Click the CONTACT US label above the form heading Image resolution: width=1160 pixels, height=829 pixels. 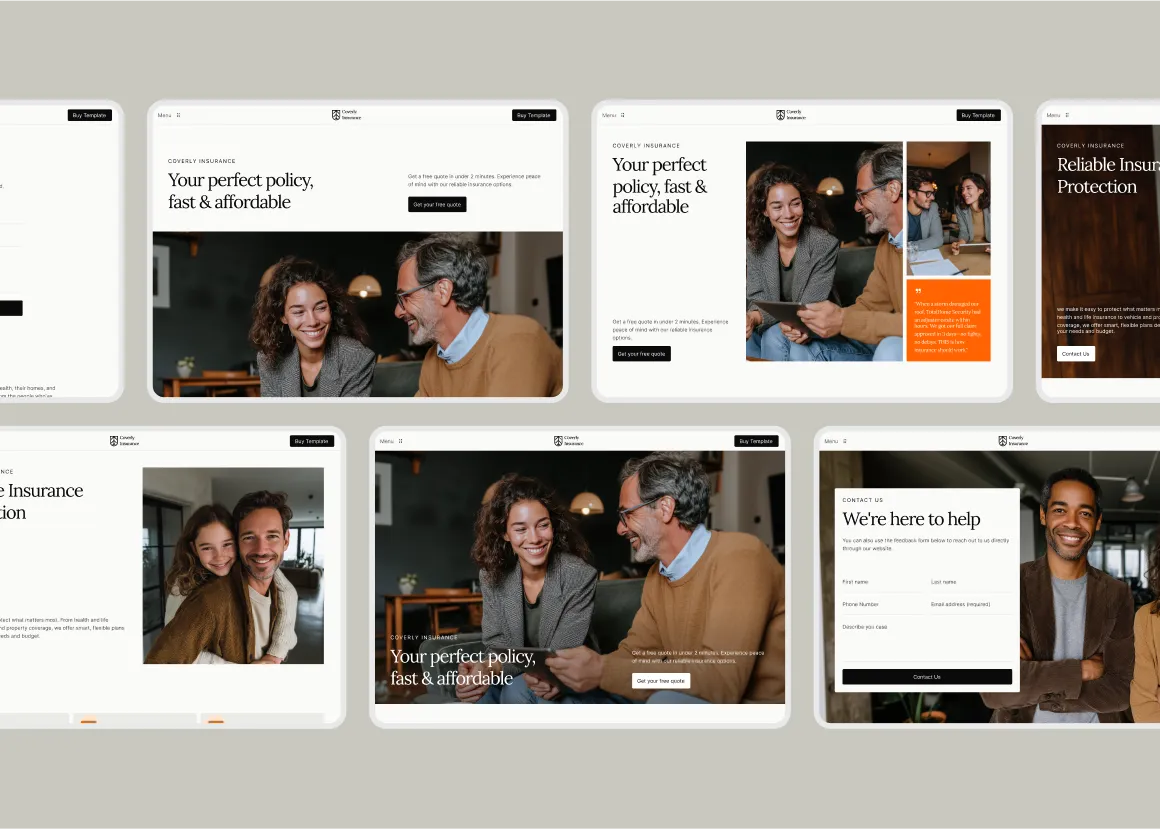pyautogui.click(x=863, y=501)
